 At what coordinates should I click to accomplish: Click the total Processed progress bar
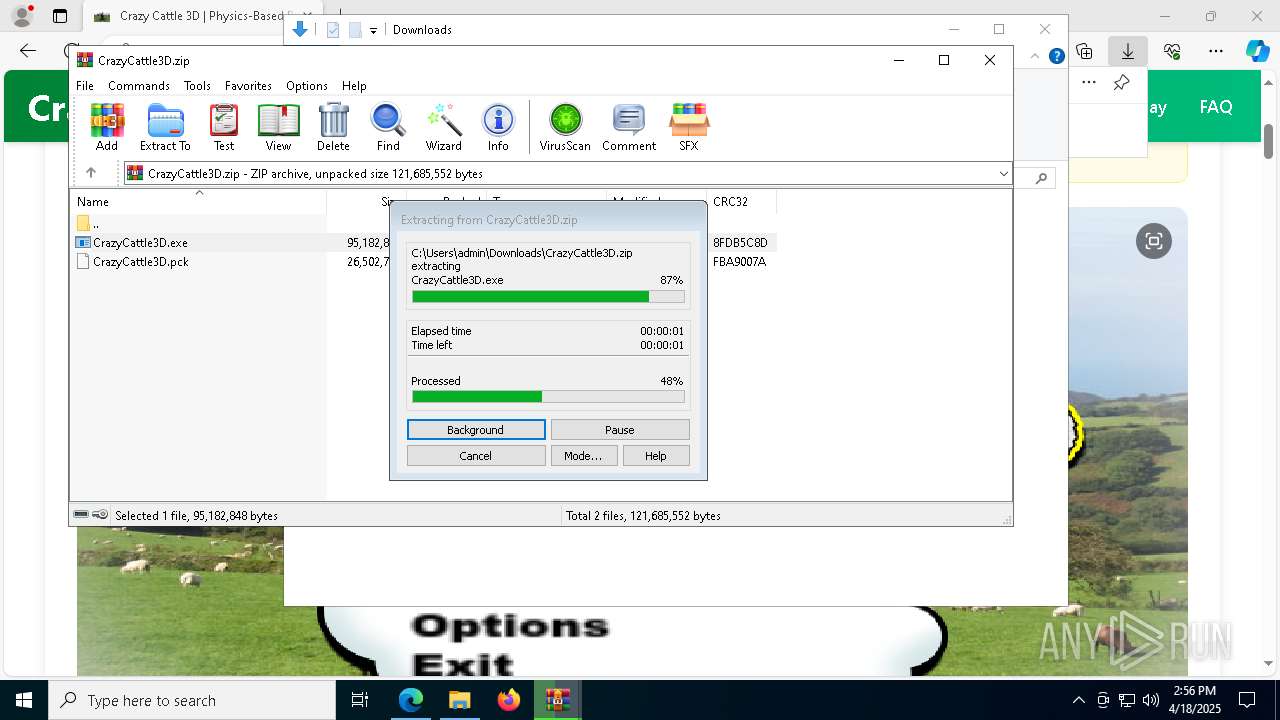548,397
